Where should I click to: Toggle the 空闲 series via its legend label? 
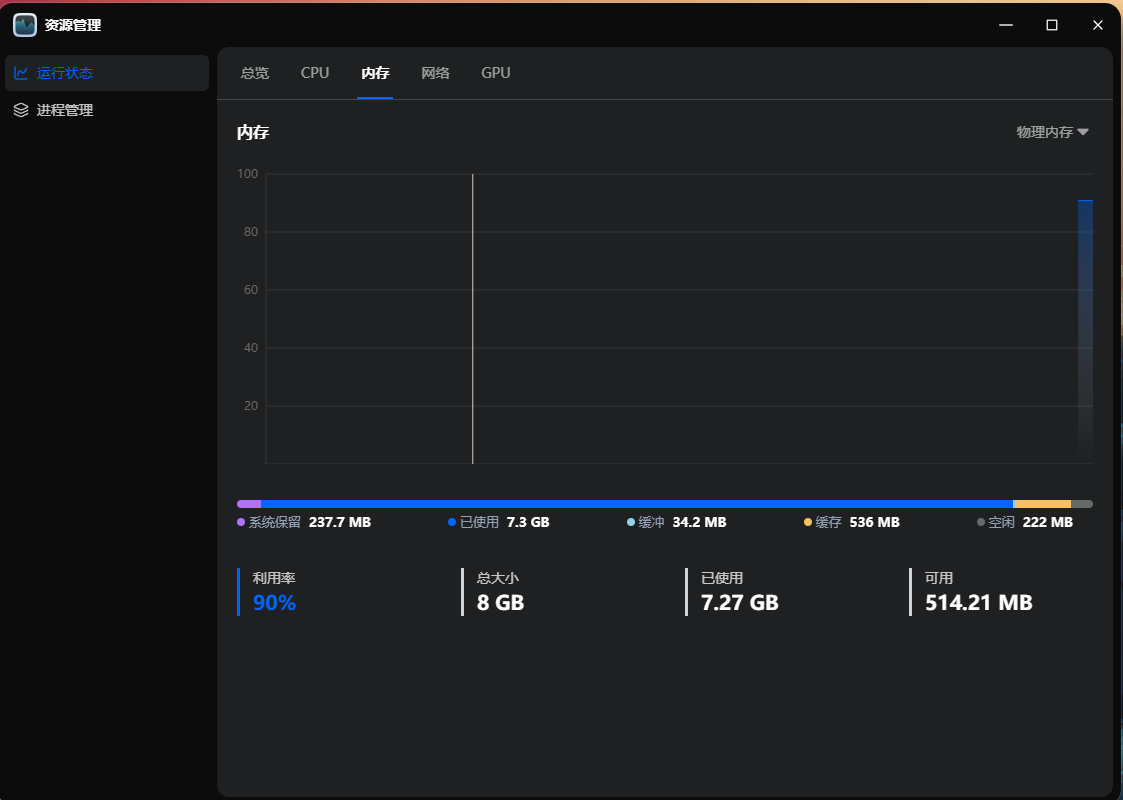pos(1003,522)
